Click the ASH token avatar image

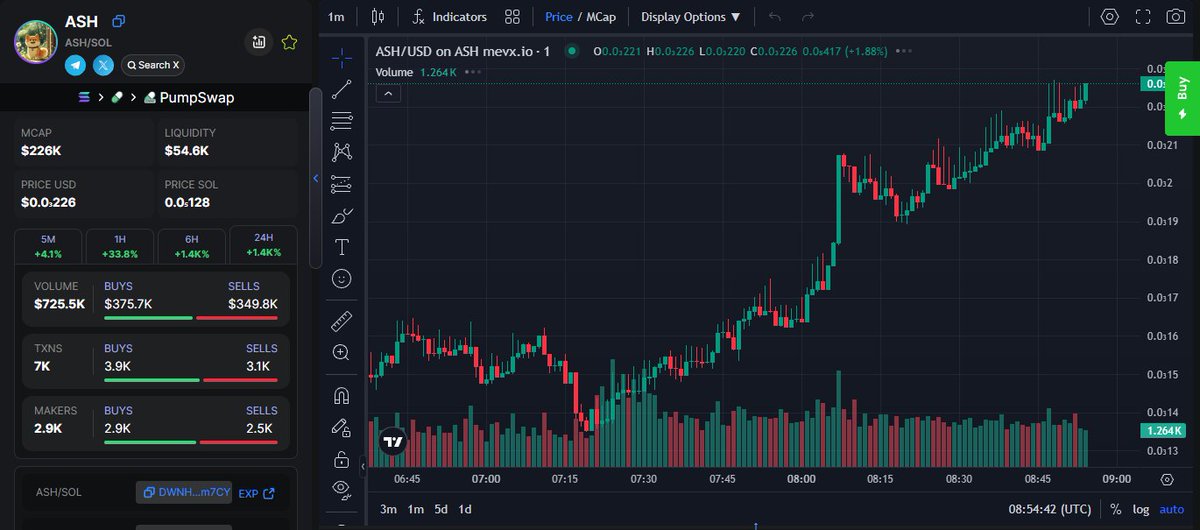[36, 42]
